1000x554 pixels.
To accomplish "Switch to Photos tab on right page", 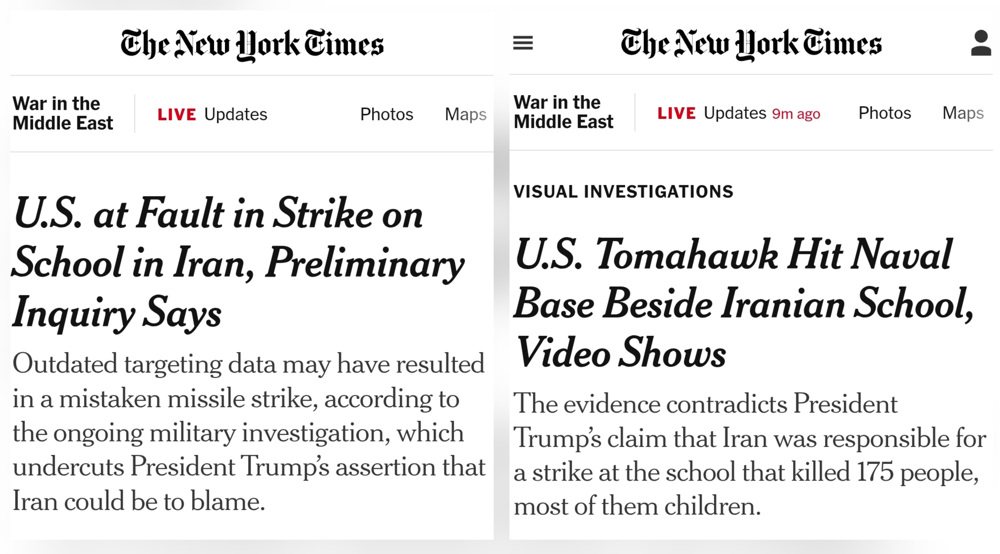I will [x=885, y=113].
